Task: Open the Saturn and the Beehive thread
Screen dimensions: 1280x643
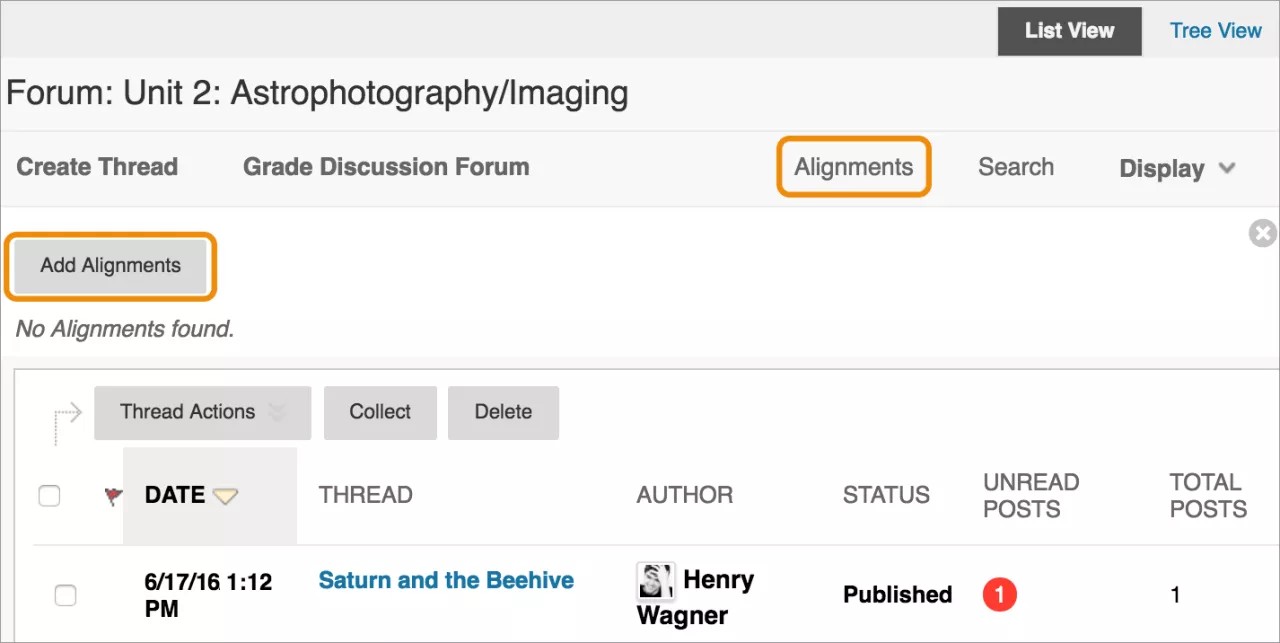Action: click(x=446, y=580)
